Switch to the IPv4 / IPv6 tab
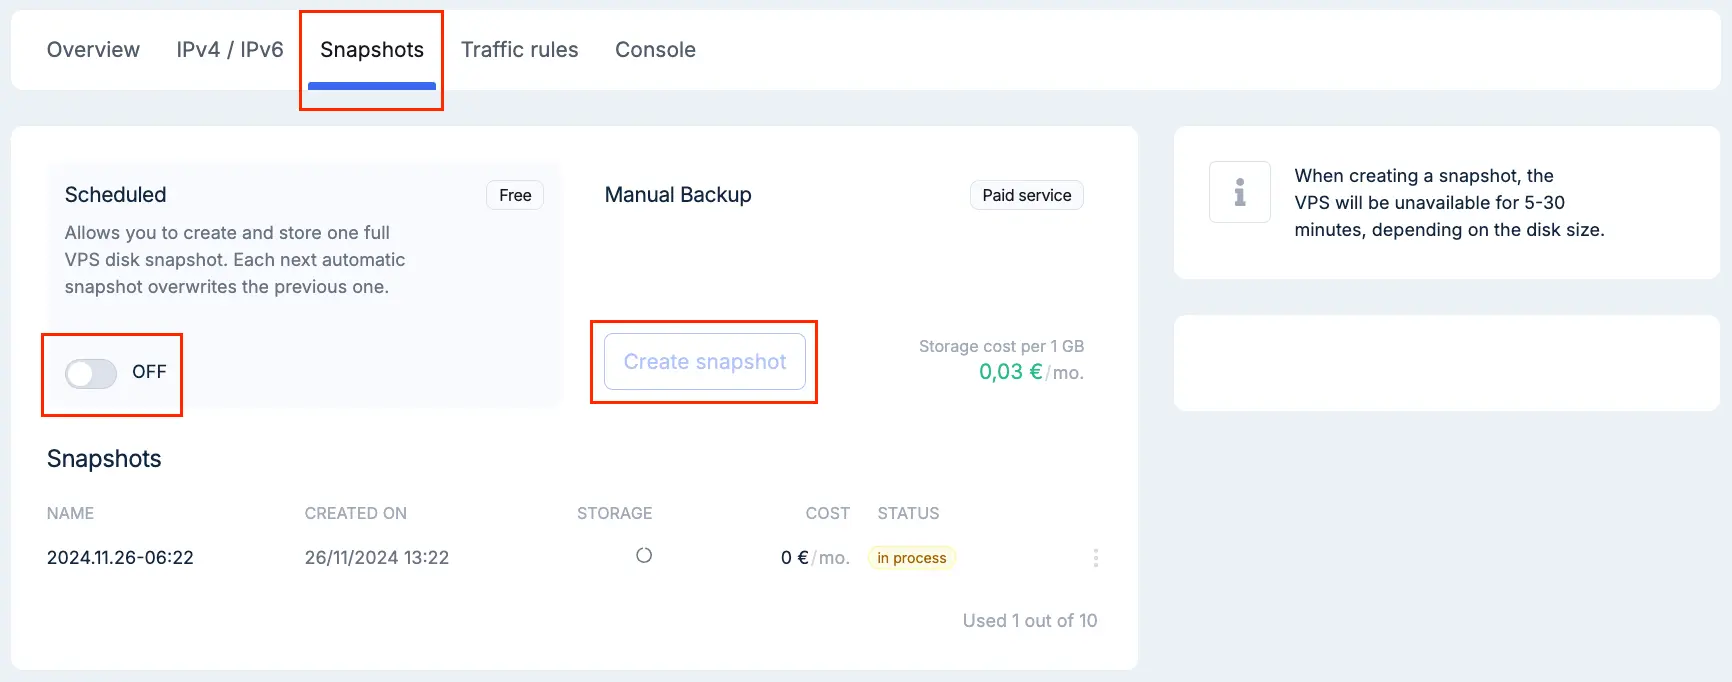 (230, 50)
